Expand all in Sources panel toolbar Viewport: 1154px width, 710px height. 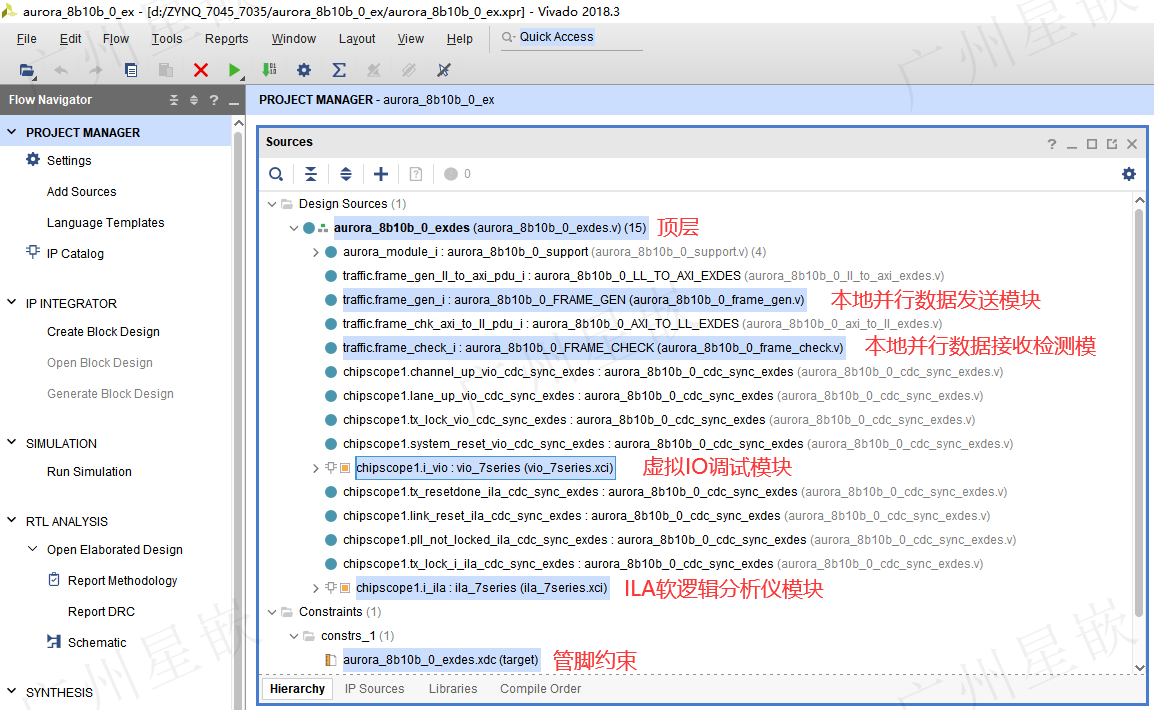coord(346,174)
